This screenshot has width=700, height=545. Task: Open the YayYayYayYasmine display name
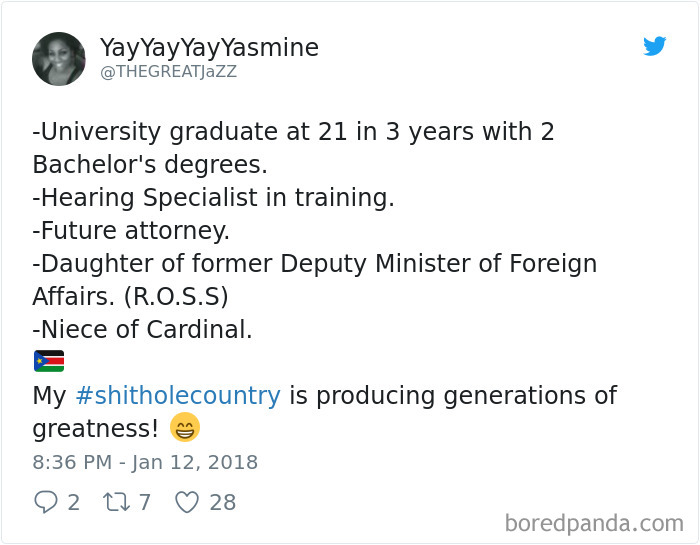pos(209,47)
